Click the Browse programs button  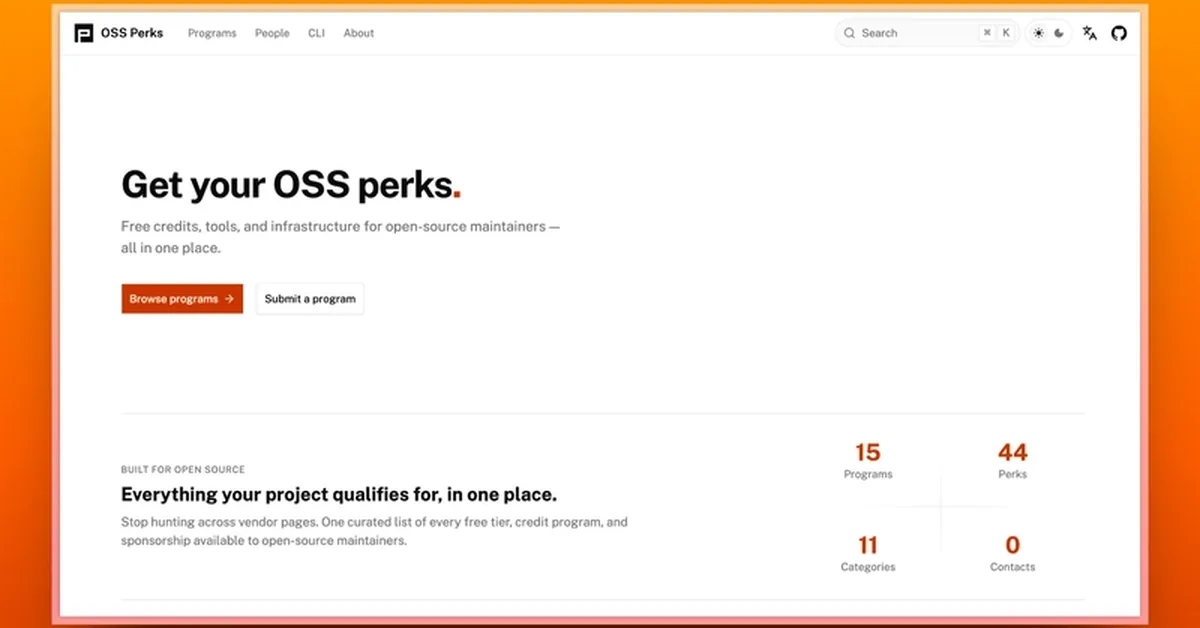(181, 298)
